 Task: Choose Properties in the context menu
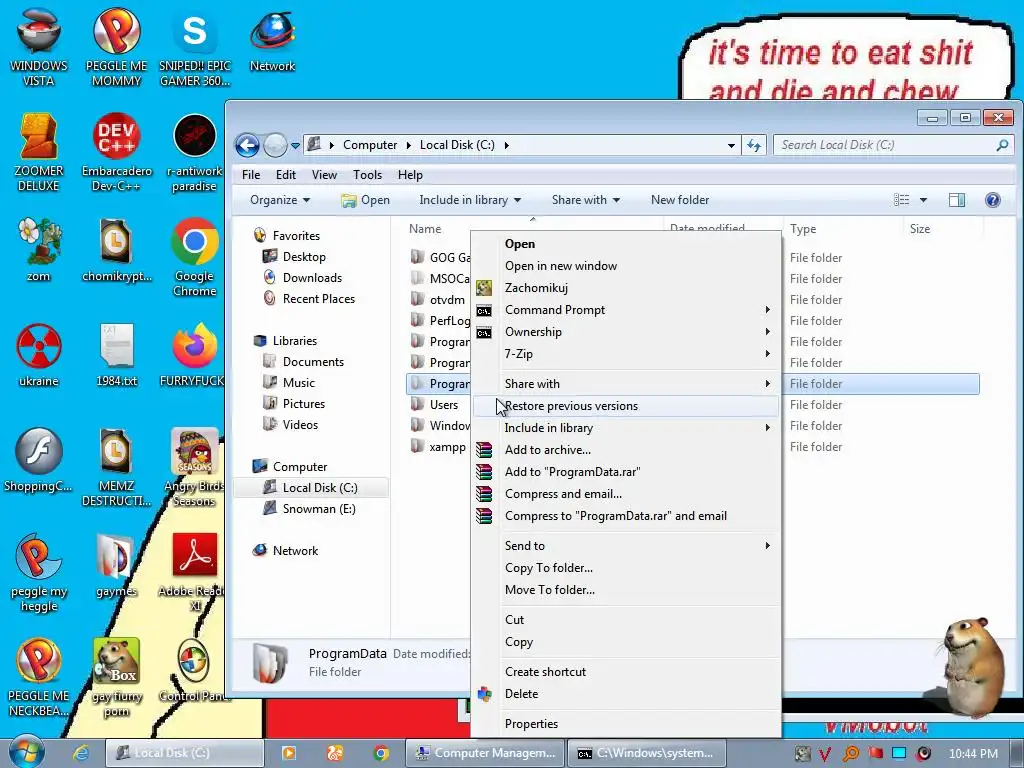tap(625, 724)
